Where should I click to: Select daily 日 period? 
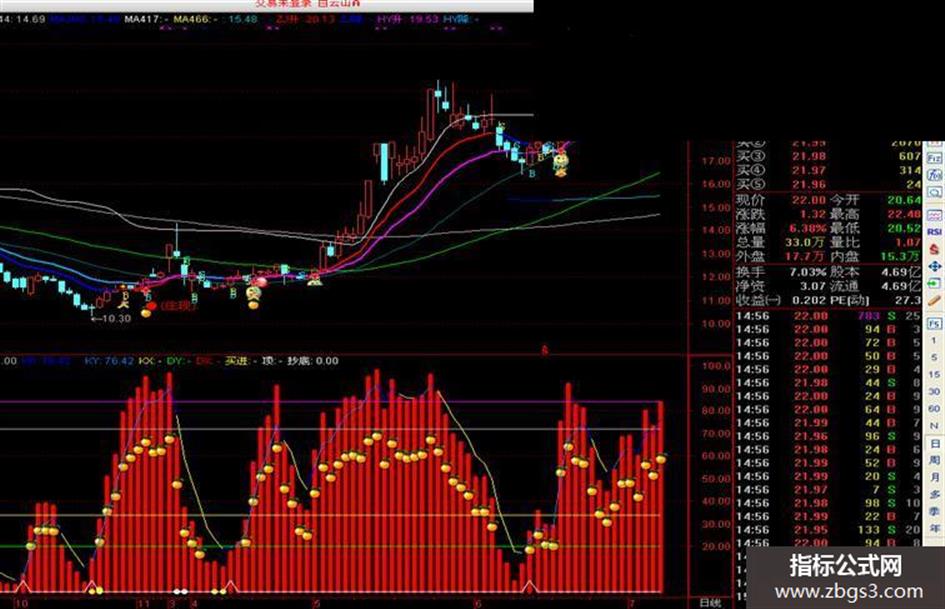(934, 443)
